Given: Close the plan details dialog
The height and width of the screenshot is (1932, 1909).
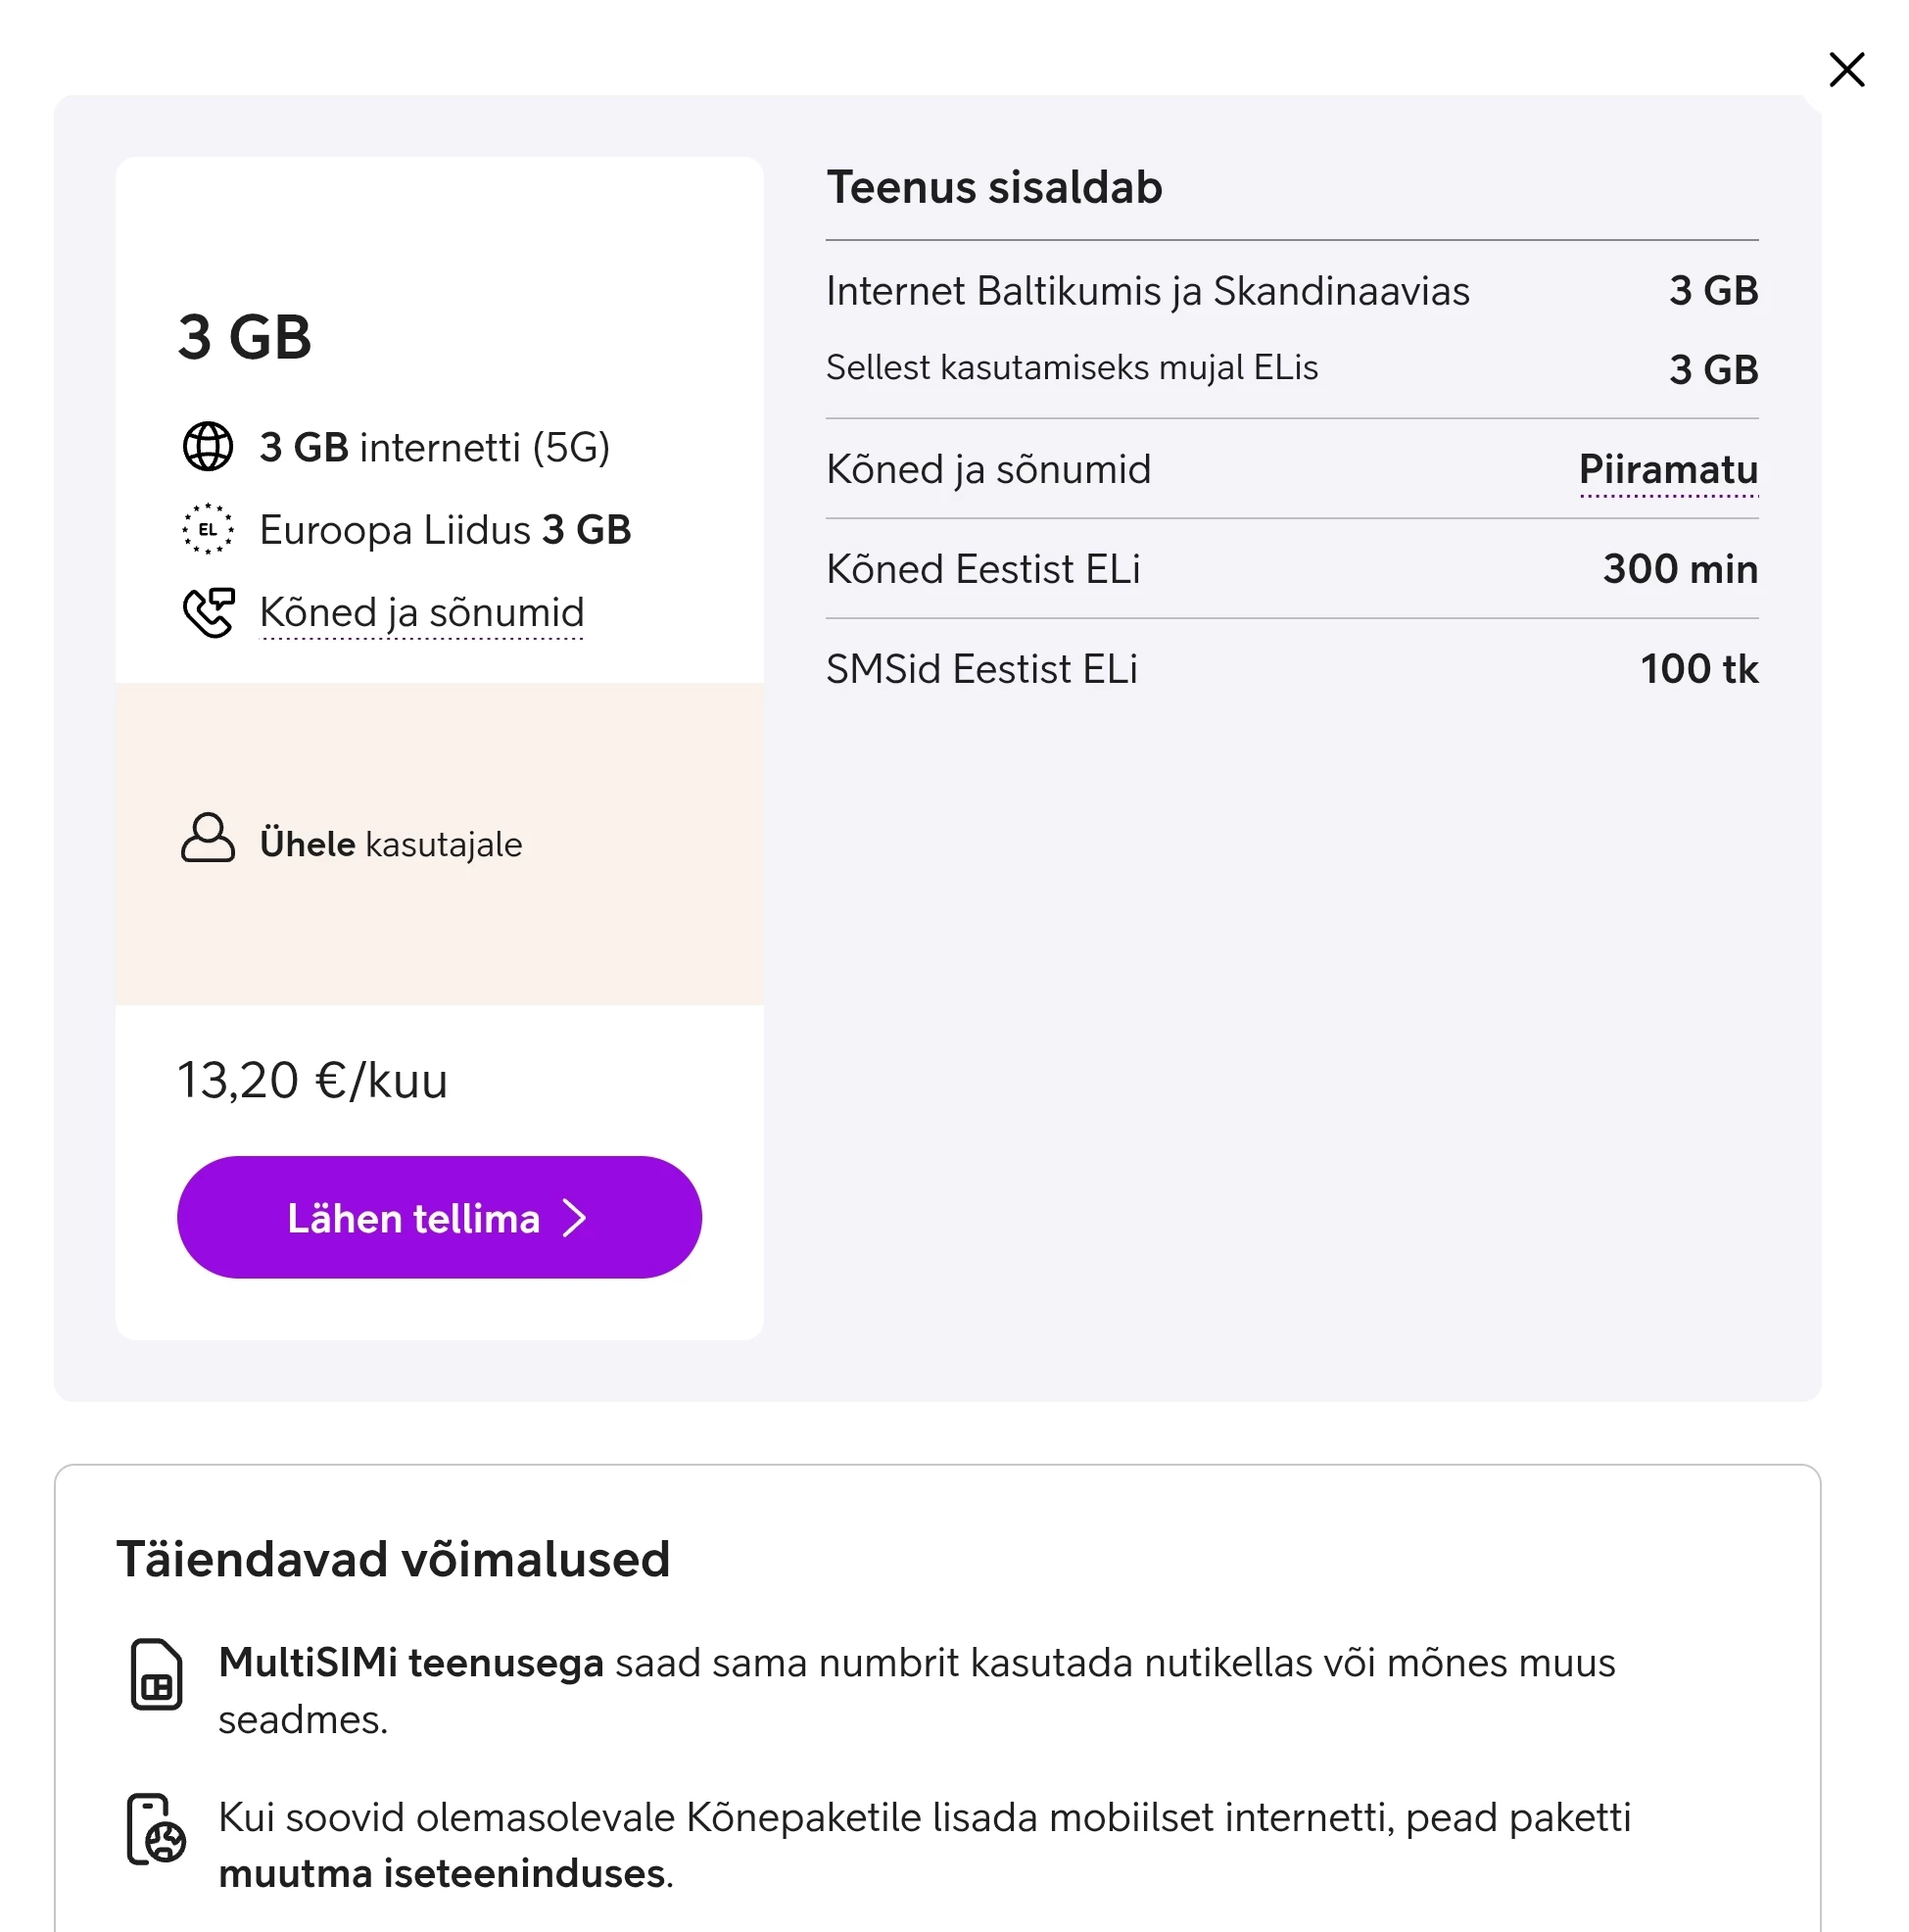Looking at the screenshot, I should (x=1845, y=70).
